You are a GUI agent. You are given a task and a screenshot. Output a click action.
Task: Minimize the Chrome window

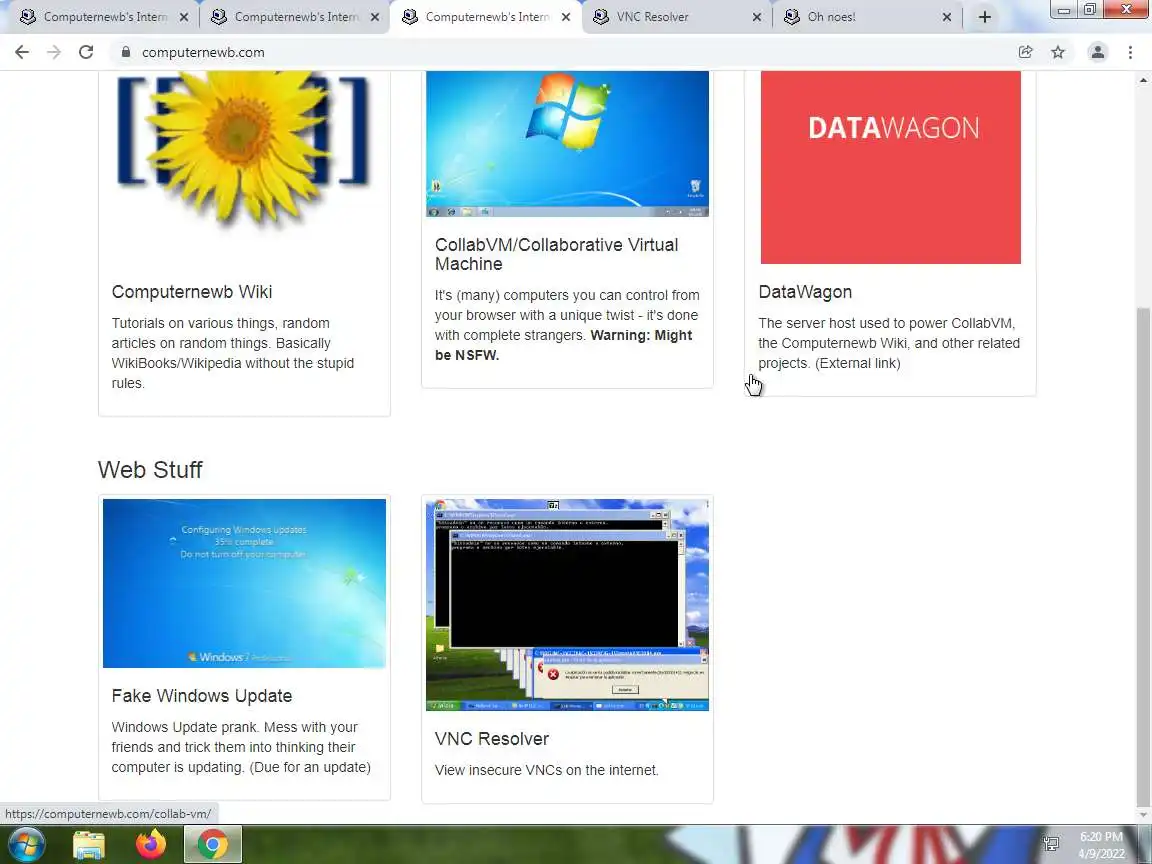1063,10
